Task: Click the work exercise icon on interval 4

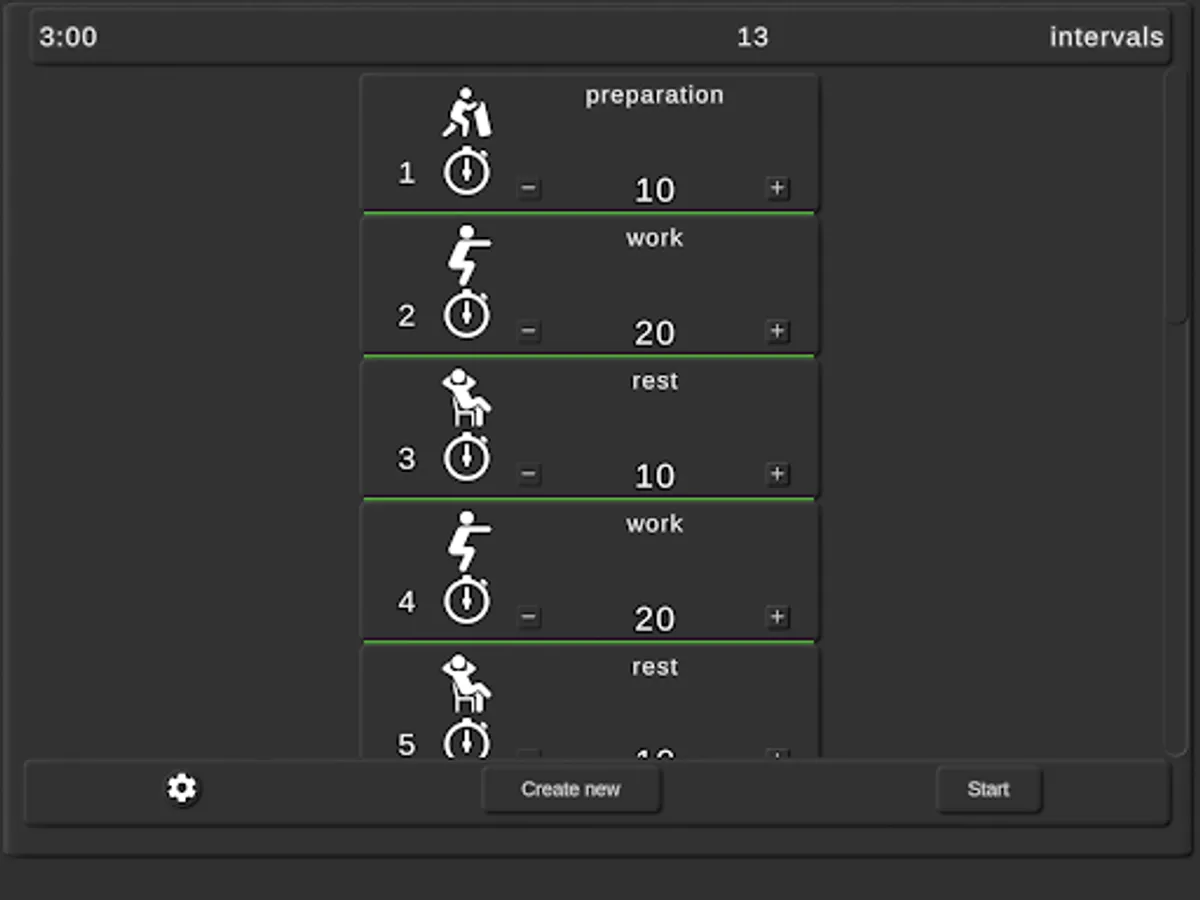Action: [x=468, y=542]
